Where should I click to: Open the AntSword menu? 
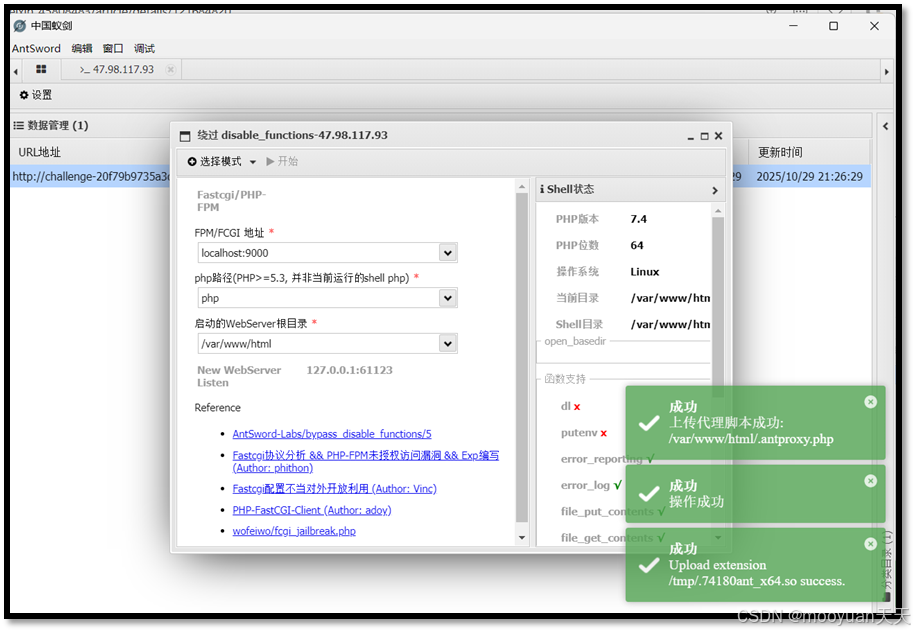click(x=36, y=48)
